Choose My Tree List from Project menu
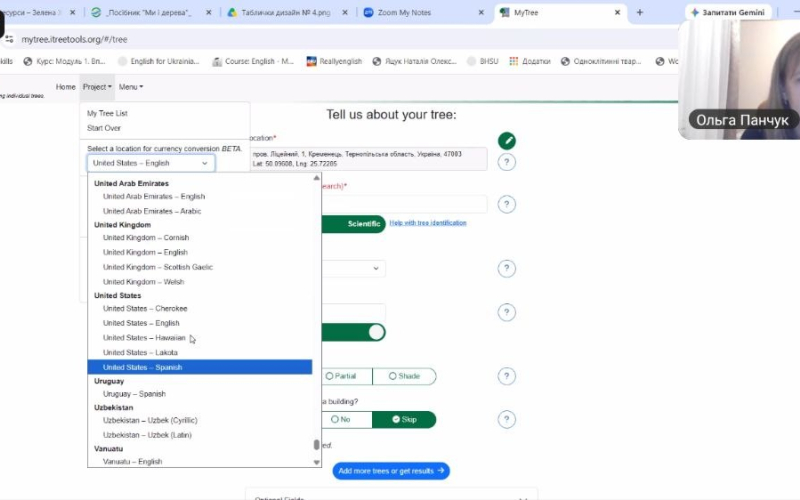Screen dimensions: 800x500 [107, 113]
